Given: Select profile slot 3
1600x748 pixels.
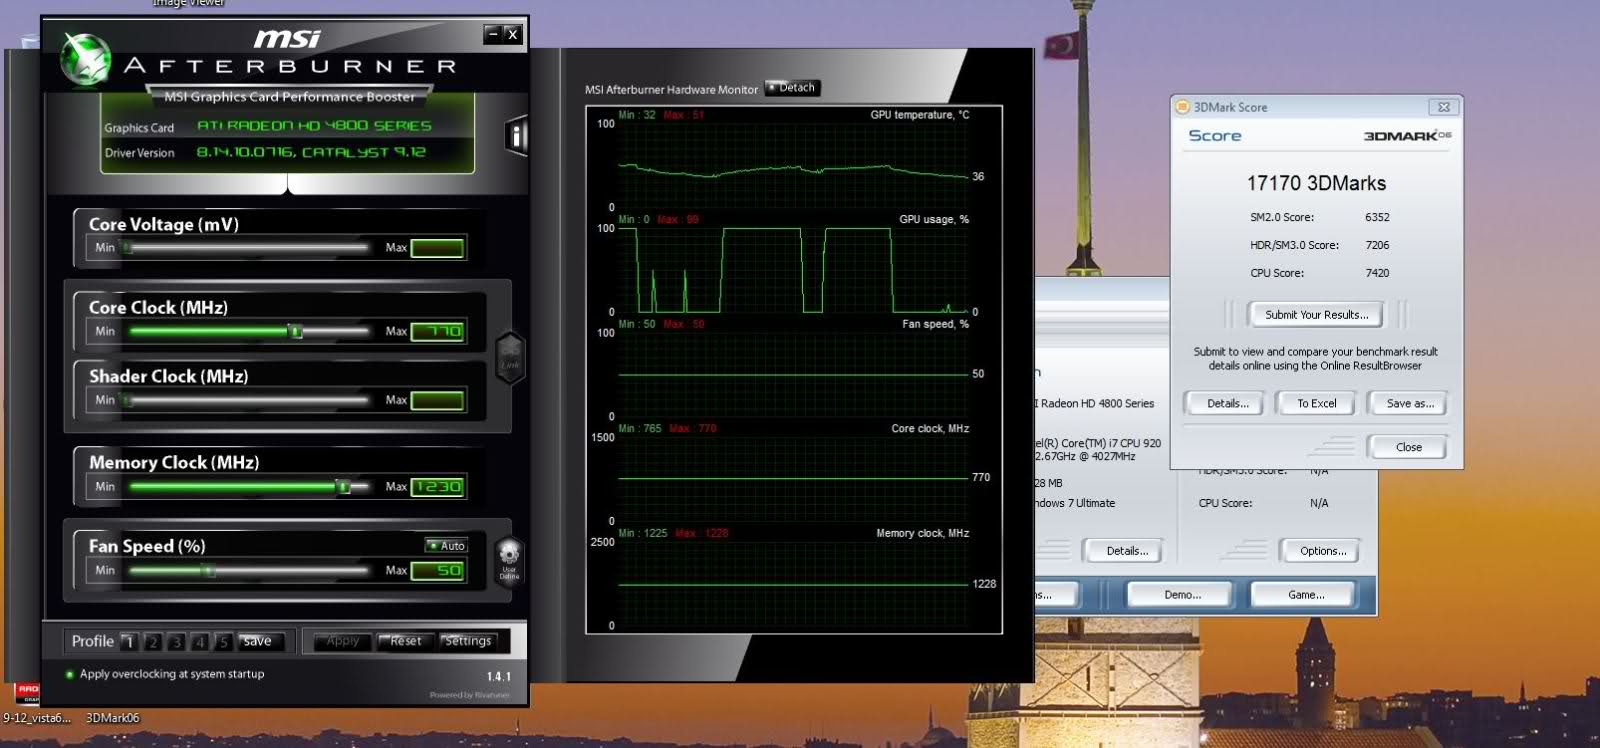Looking at the screenshot, I should [x=176, y=642].
